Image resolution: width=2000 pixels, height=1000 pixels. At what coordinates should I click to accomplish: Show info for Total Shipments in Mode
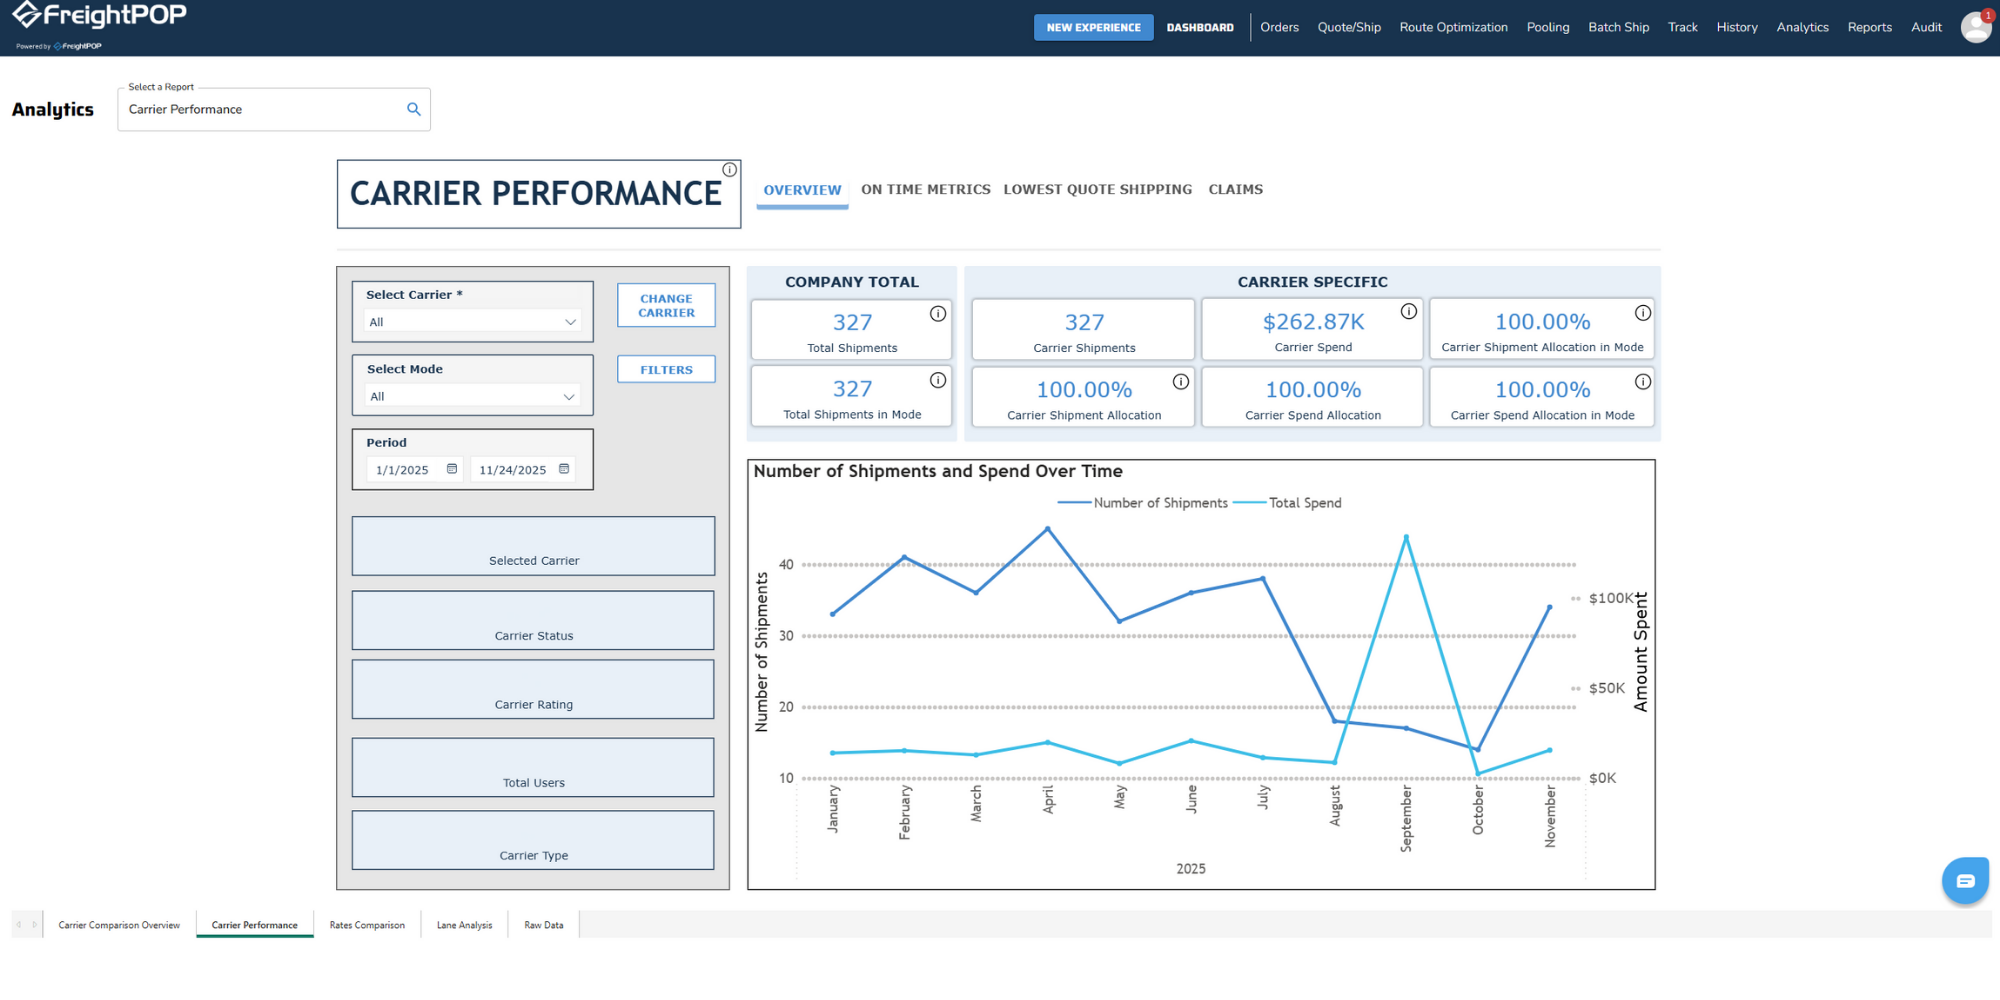(x=938, y=380)
